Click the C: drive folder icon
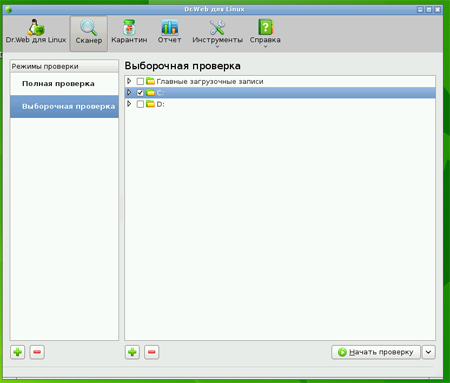Viewport: 450px width, 383px height. click(x=151, y=92)
